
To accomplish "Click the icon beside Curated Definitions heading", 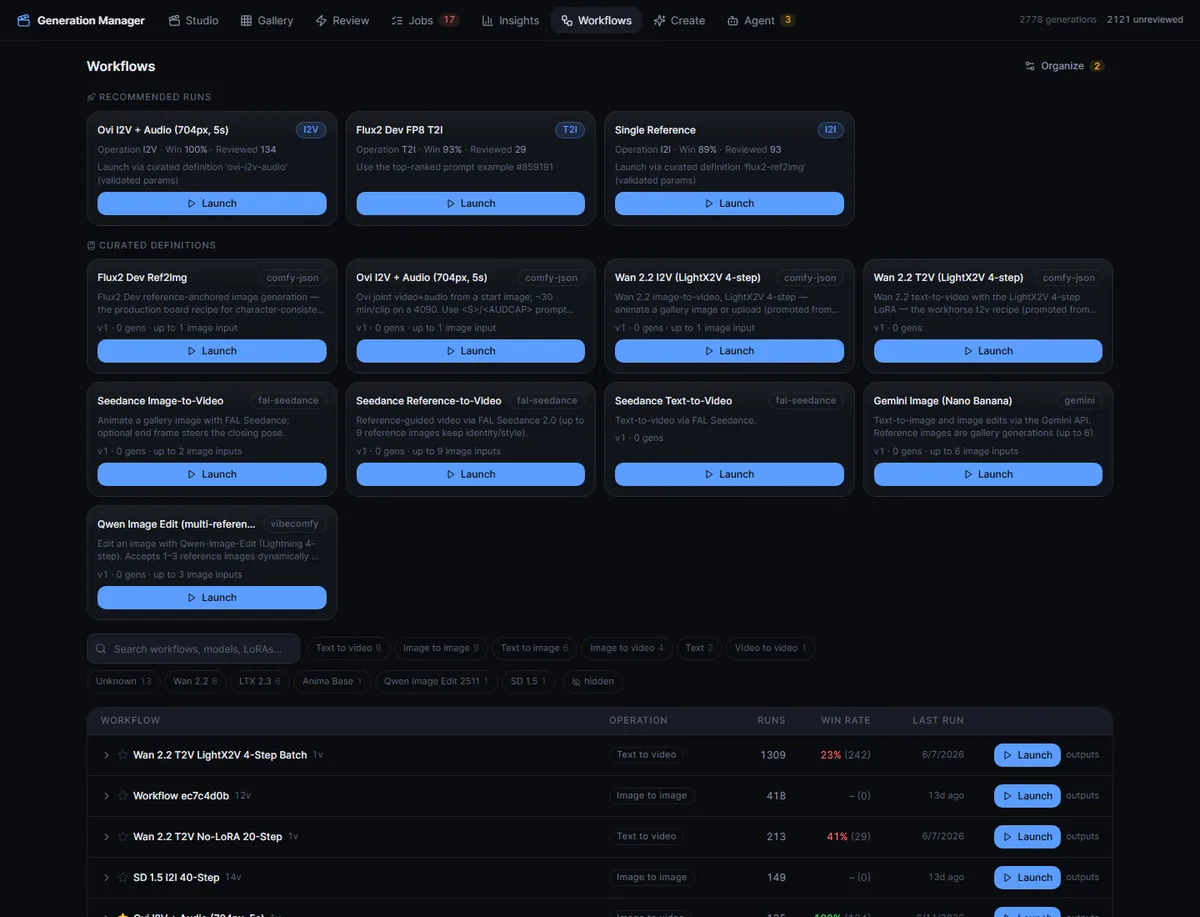I will pos(91,245).
